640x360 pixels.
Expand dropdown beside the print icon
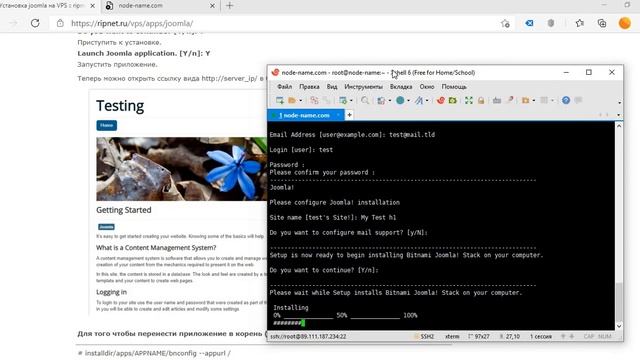click(390, 101)
